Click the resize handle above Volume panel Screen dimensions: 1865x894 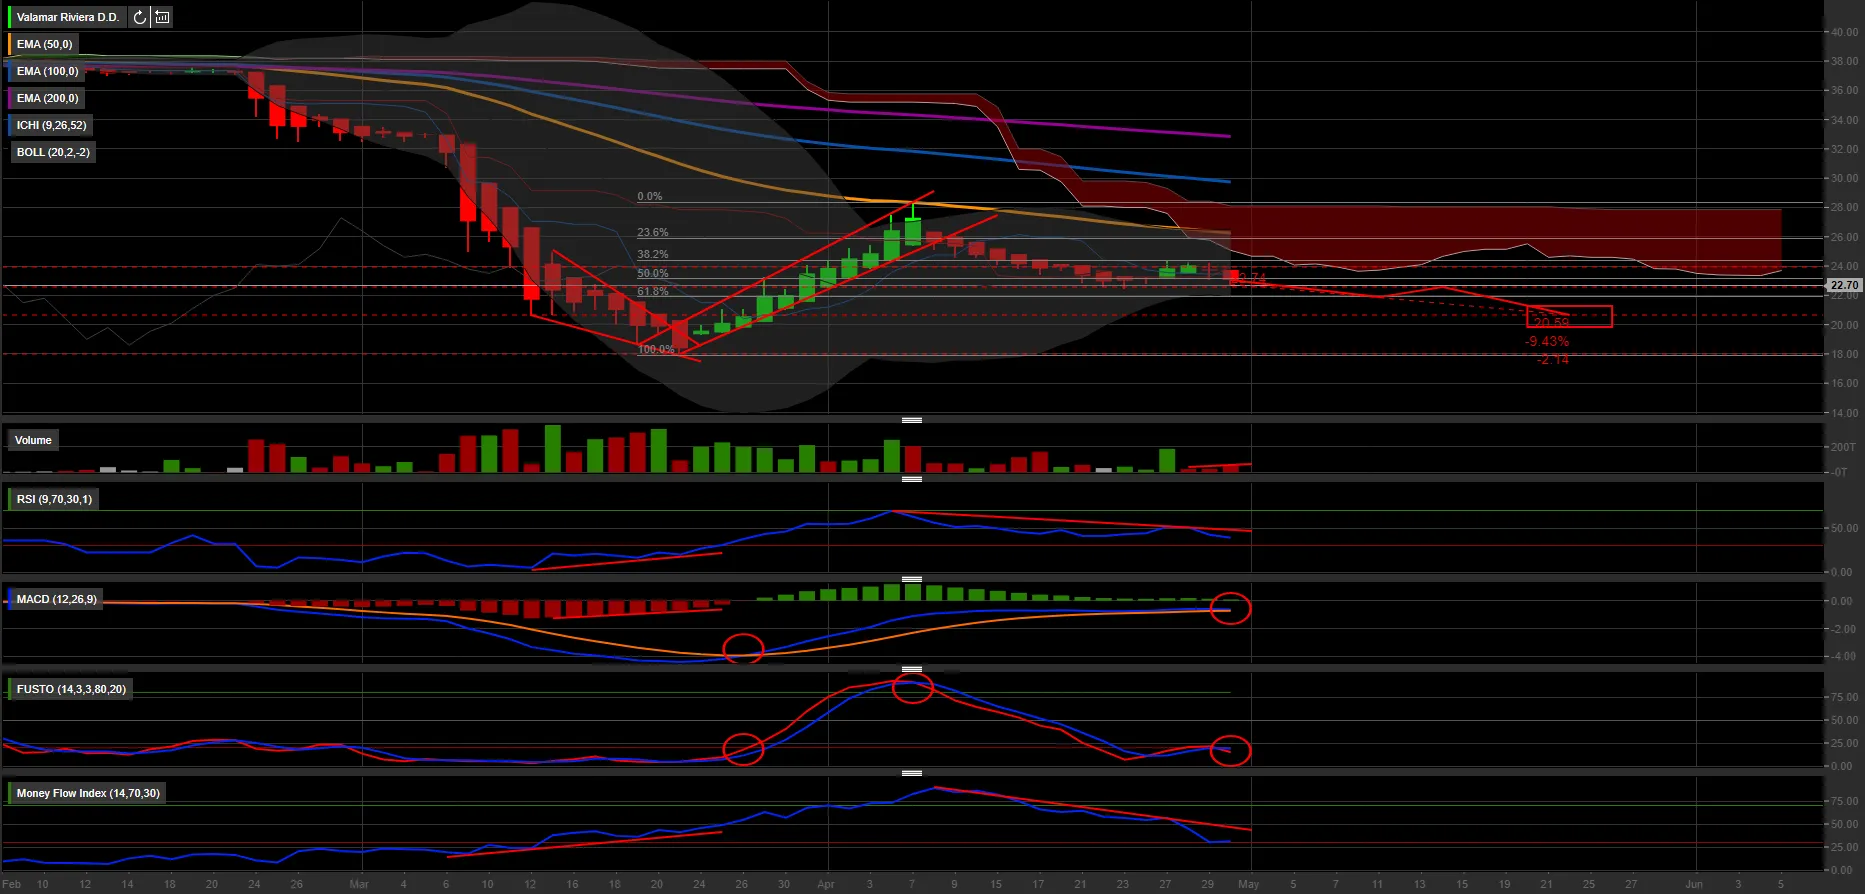pos(911,420)
